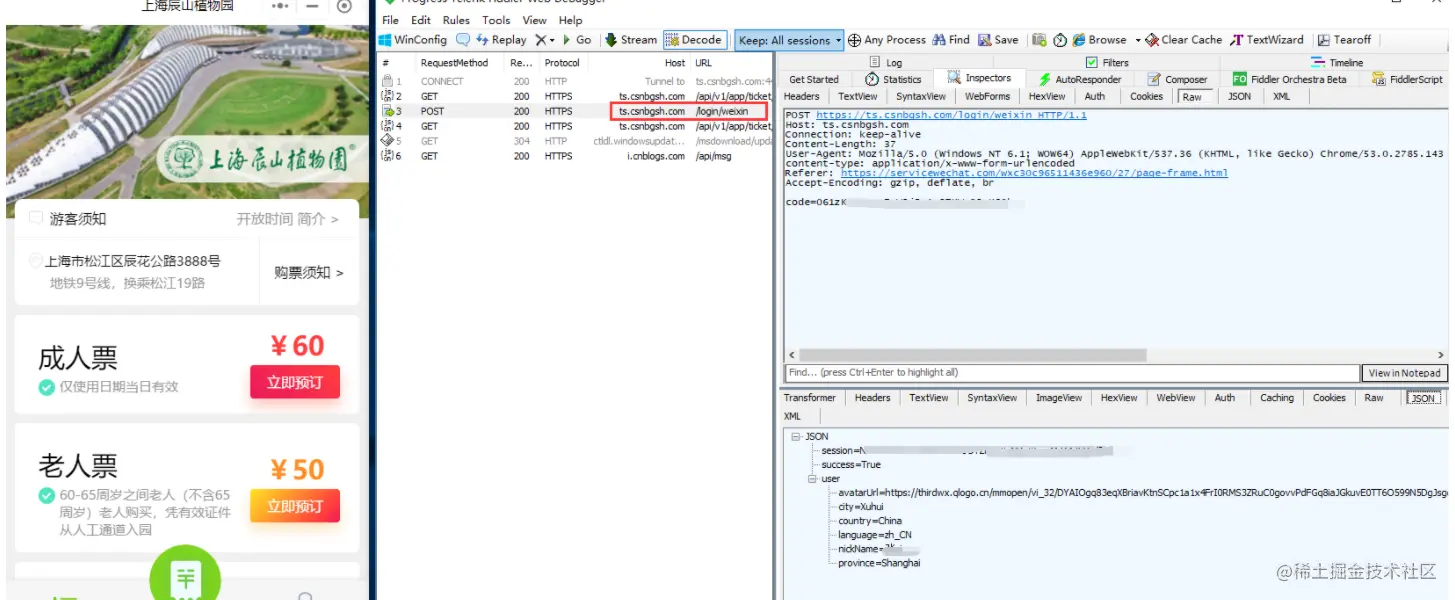The height and width of the screenshot is (600, 1455).
Task: Open the Rules menu
Action: [456, 20]
